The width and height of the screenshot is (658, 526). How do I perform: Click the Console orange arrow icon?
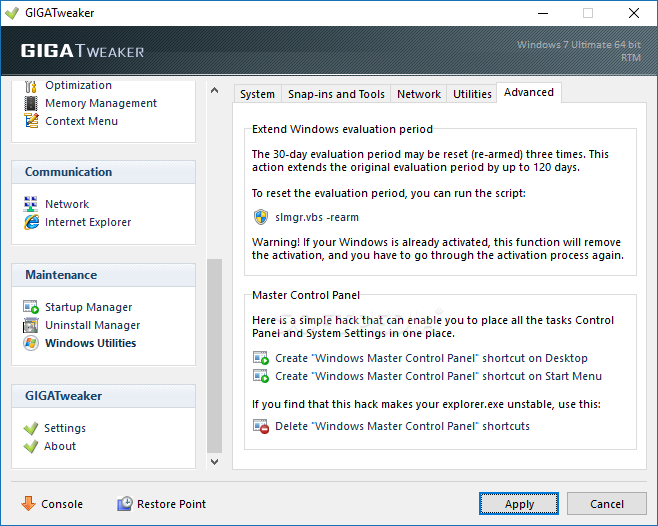coord(29,503)
